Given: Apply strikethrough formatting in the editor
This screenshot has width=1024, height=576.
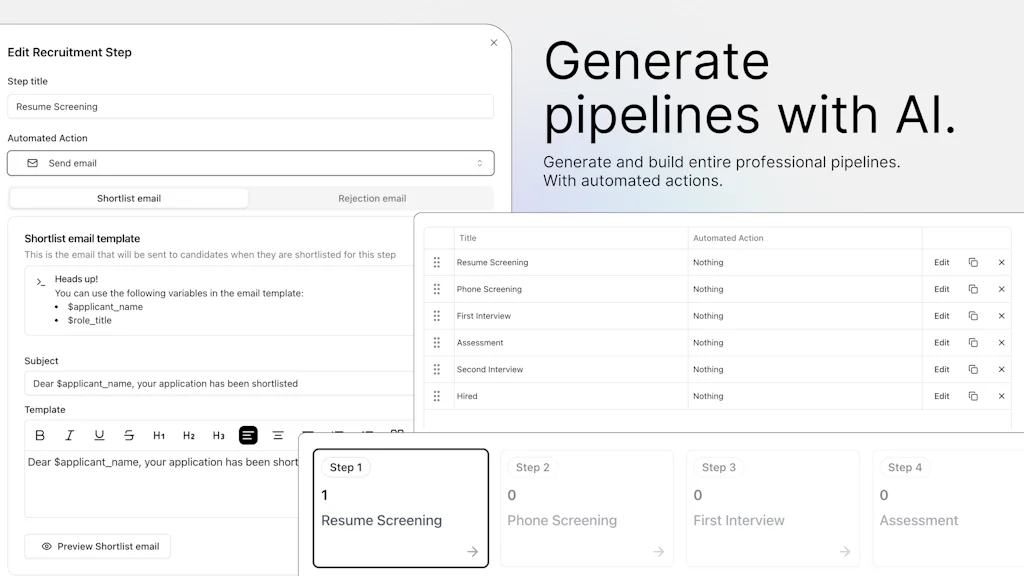Looking at the screenshot, I should coord(128,435).
